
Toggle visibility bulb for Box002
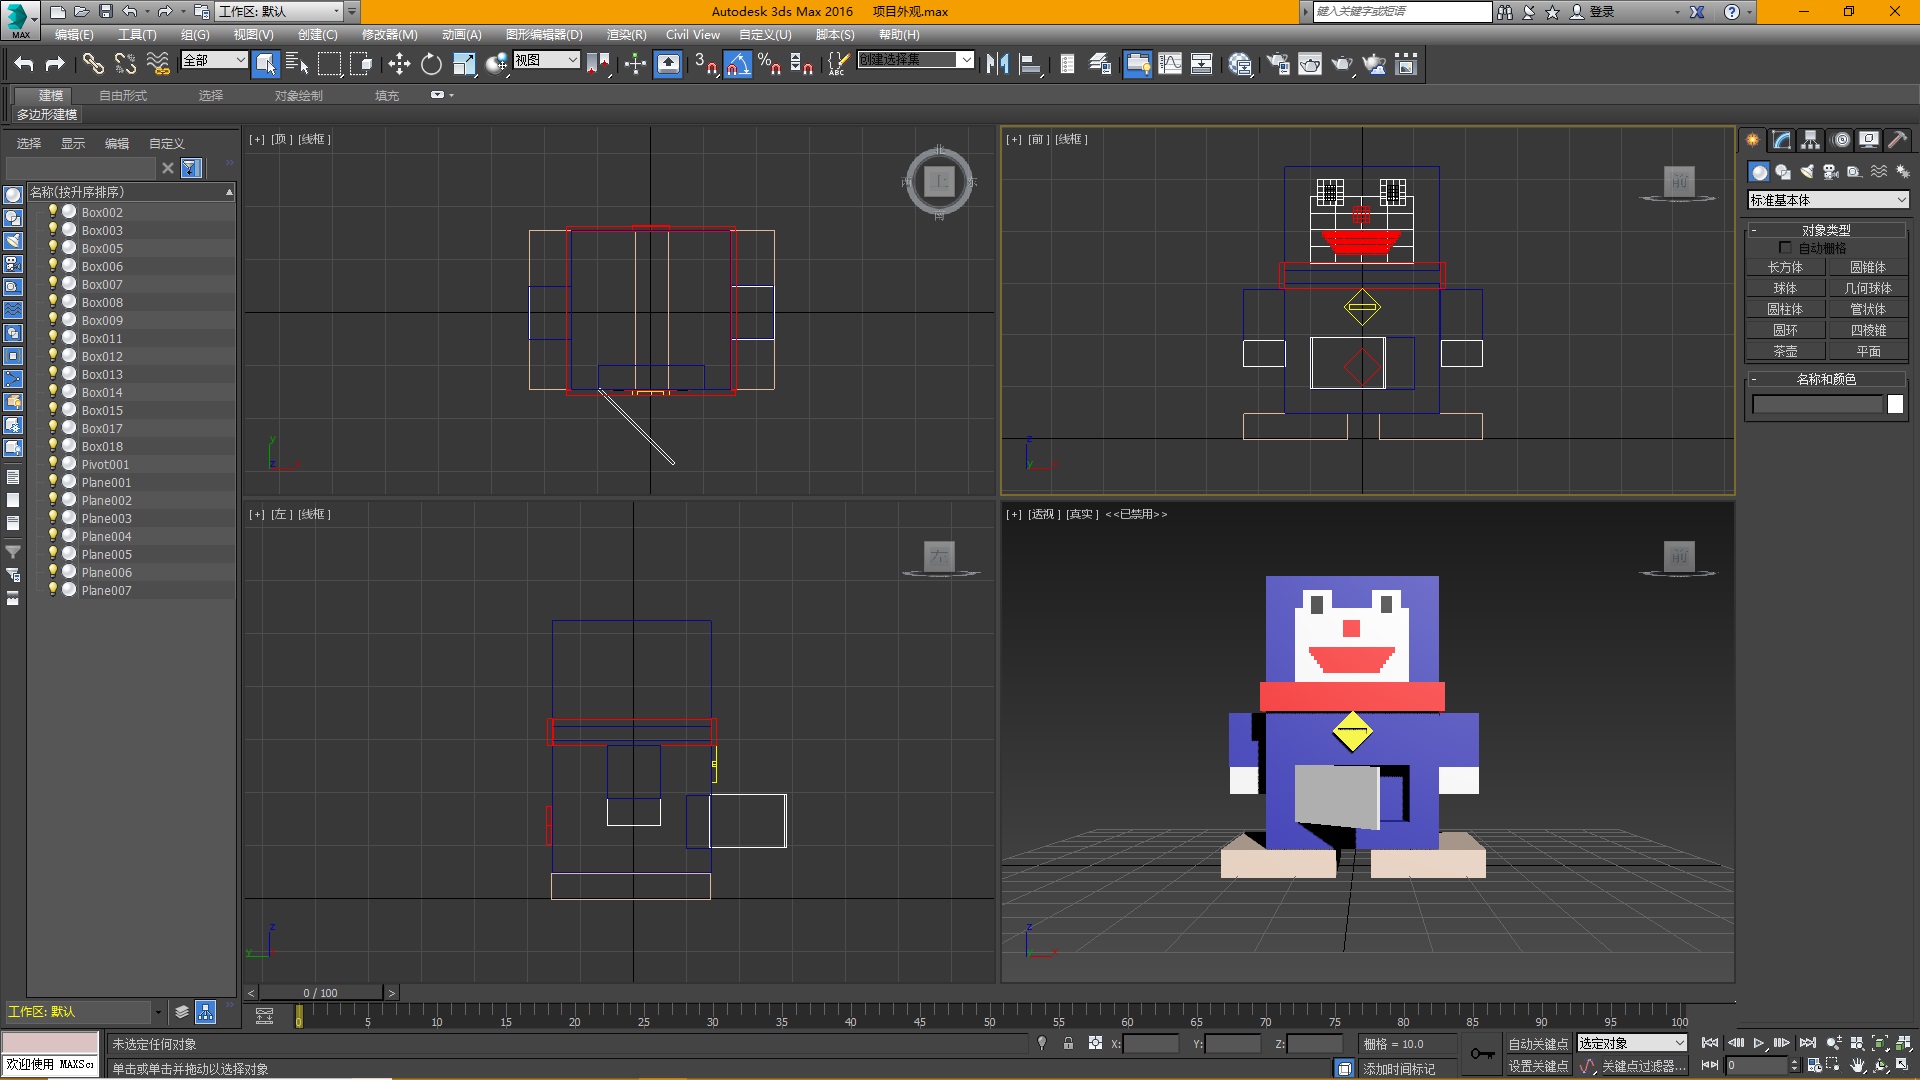(x=53, y=212)
